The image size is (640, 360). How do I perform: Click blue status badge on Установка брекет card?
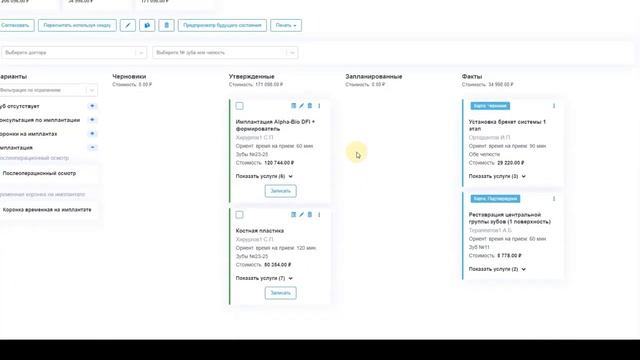pos(490,106)
